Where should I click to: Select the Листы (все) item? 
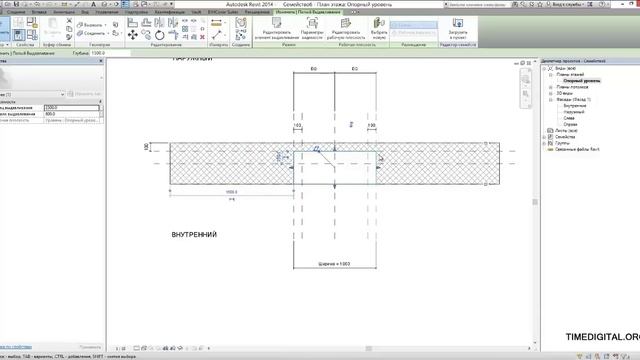[566, 131]
